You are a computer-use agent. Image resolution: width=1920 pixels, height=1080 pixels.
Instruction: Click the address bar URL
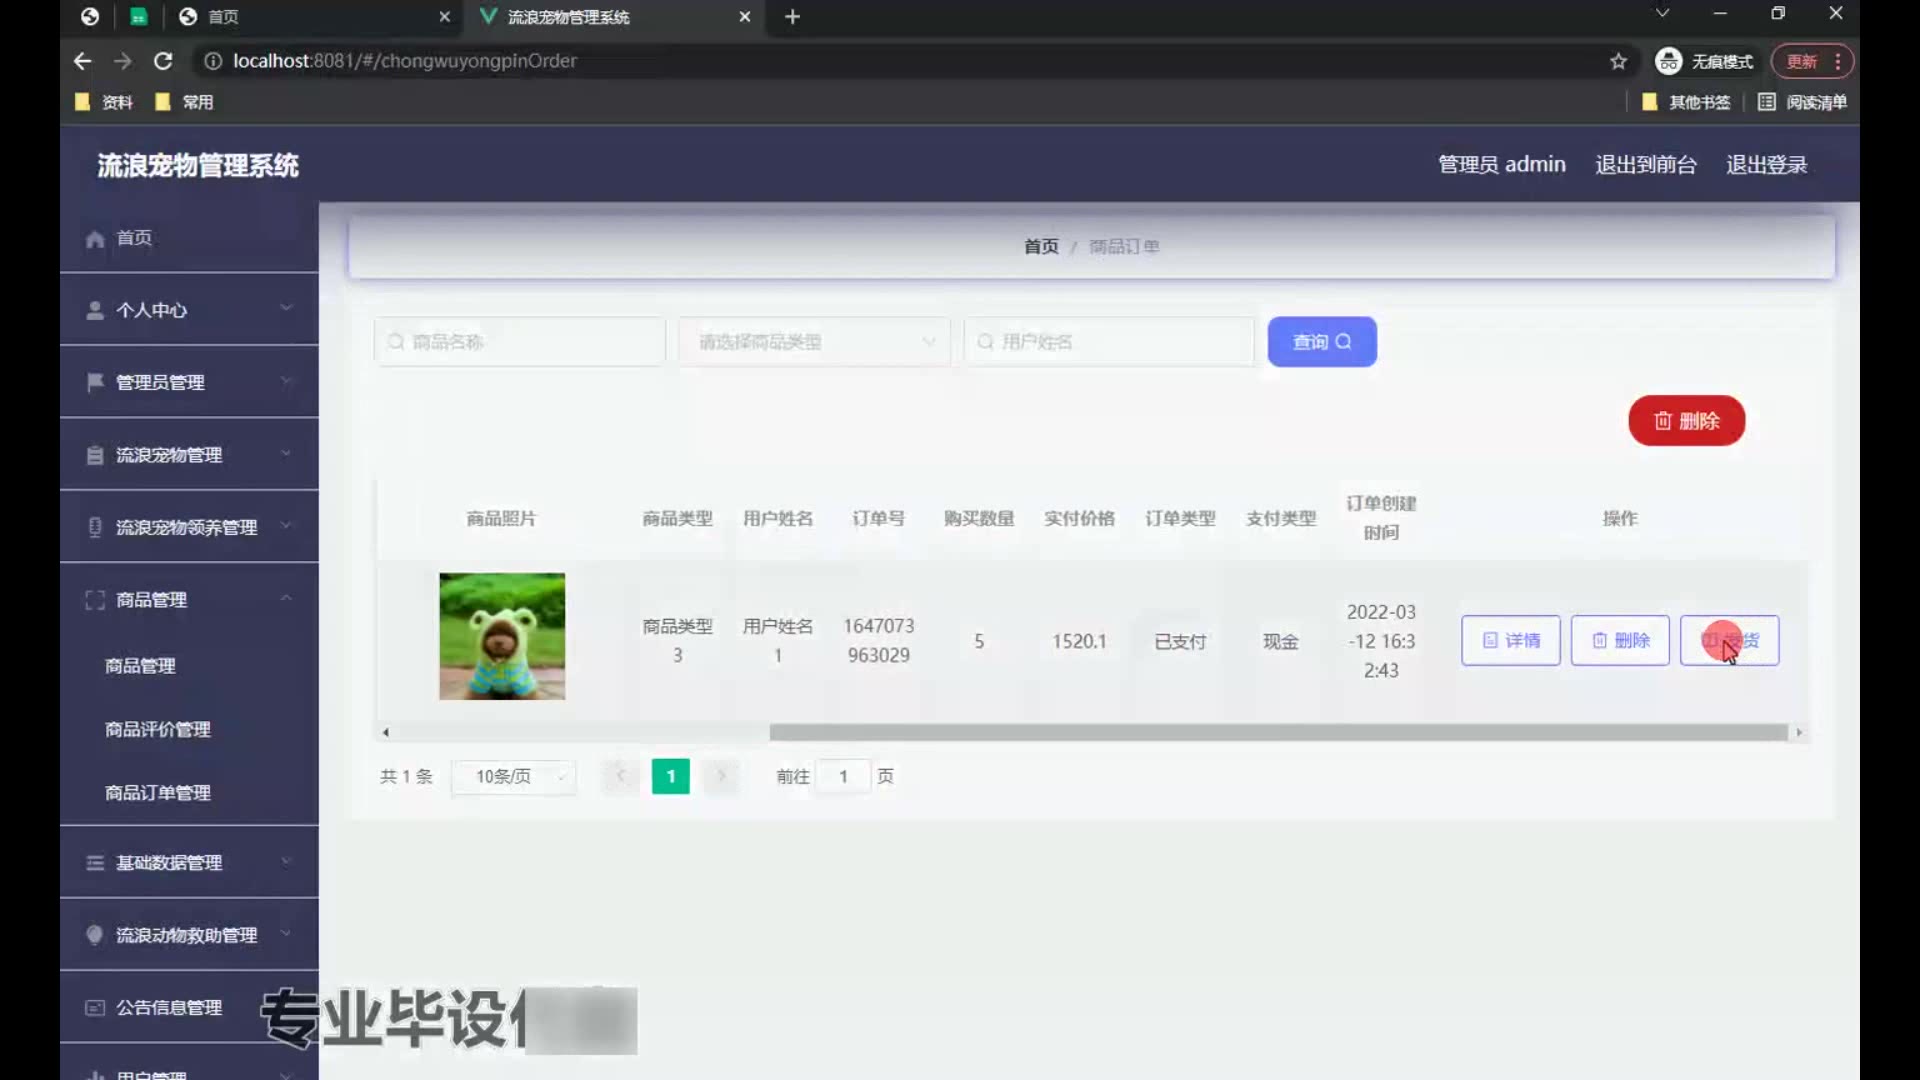(404, 61)
